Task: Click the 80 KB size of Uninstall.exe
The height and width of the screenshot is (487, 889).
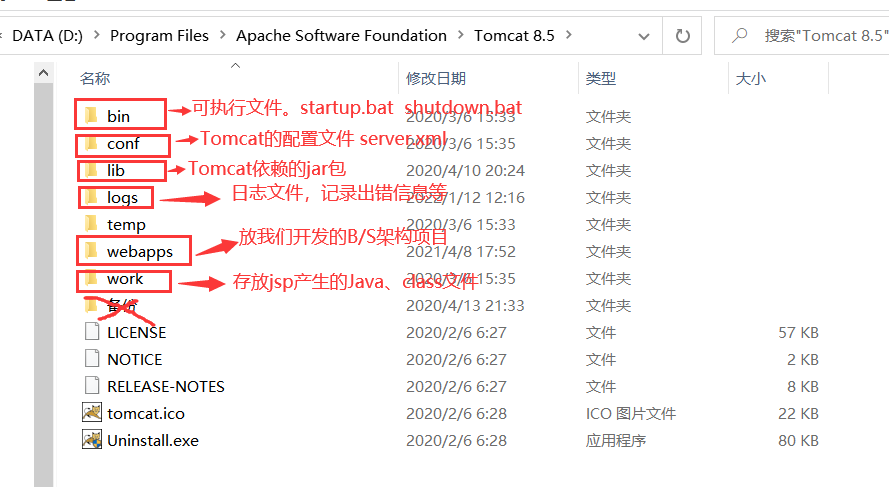Action: click(x=798, y=441)
